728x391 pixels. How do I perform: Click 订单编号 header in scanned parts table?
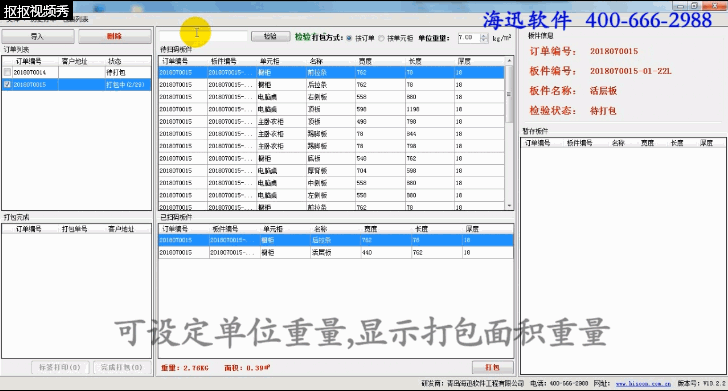[x=175, y=229]
